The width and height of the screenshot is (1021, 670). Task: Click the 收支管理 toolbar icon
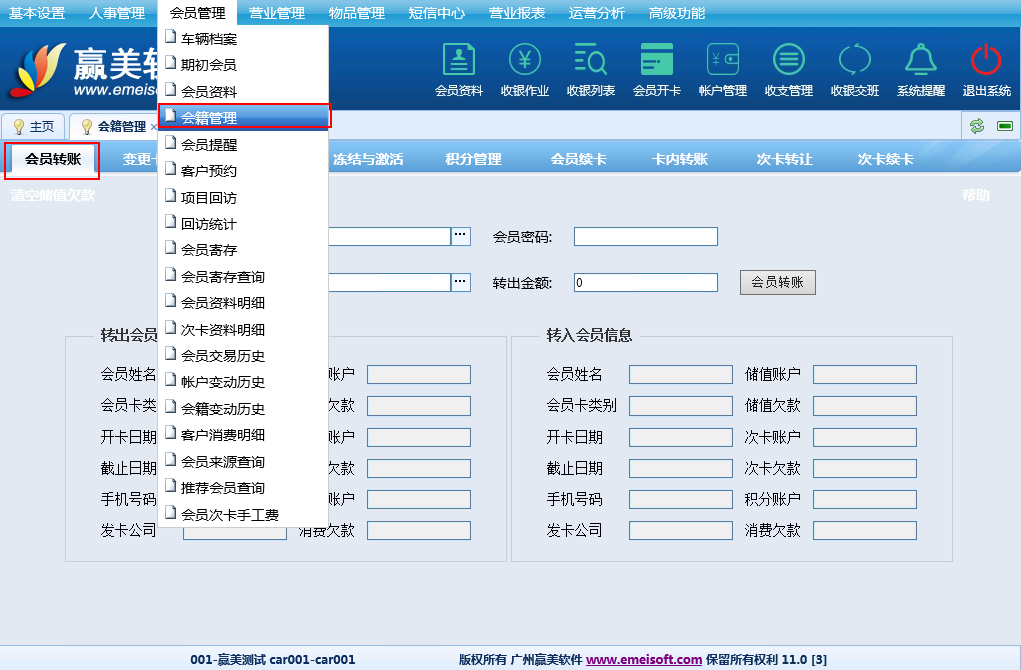click(x=789, y=62)
